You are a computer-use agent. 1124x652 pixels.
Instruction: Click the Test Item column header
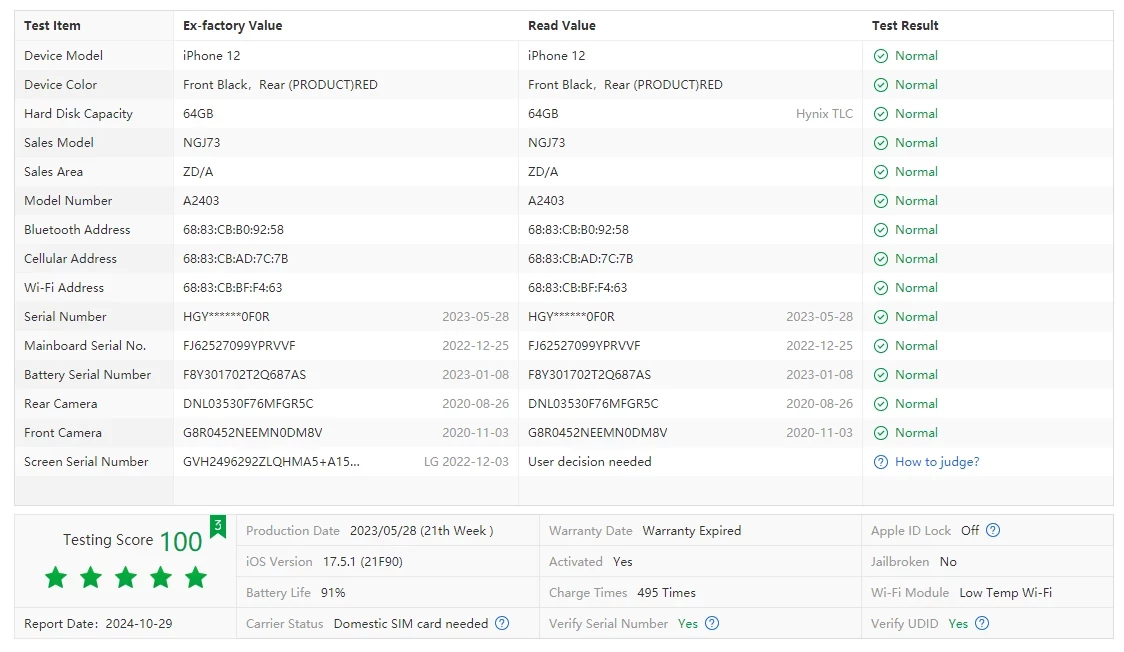point(52,26)
